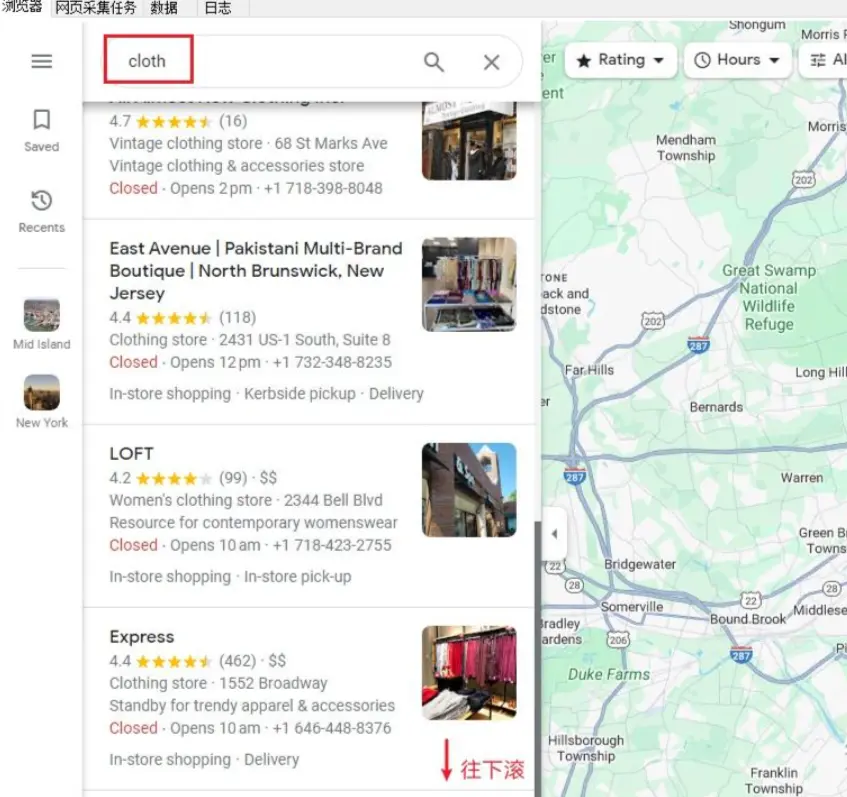Click Great Swamp National Wildlife Refuge on map
Image resolution: width=847 pixels, height=797 pixels.
769,297
